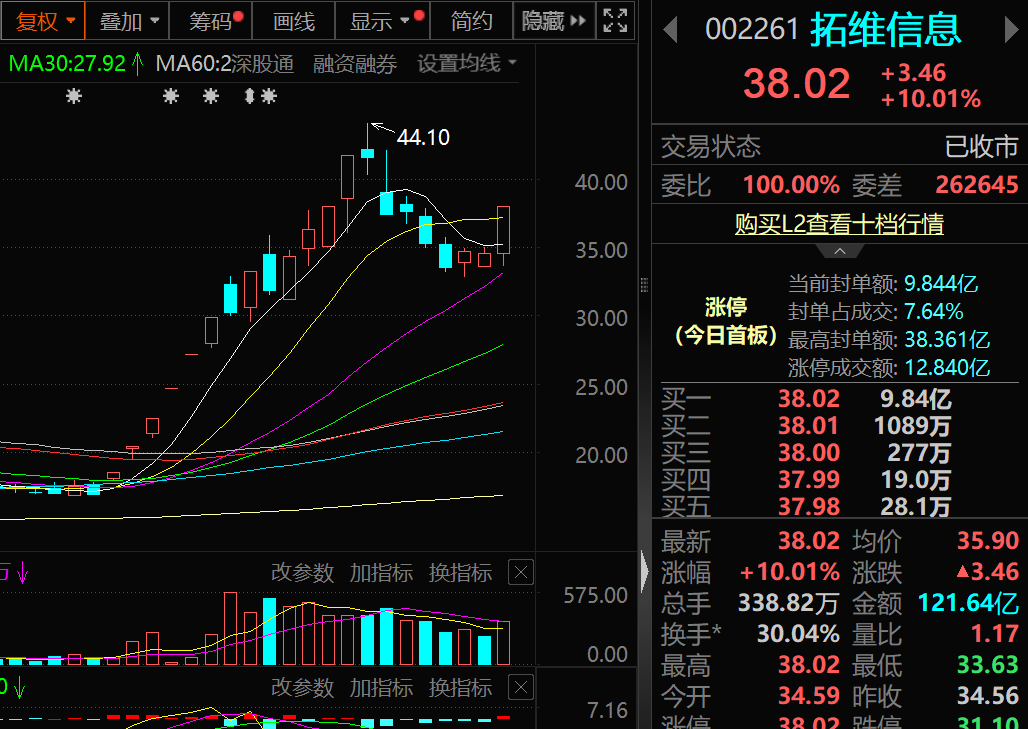The image size is (1028, 729).
Task: Click the 金额 121.64亿 value
Action: click(968, 602)
